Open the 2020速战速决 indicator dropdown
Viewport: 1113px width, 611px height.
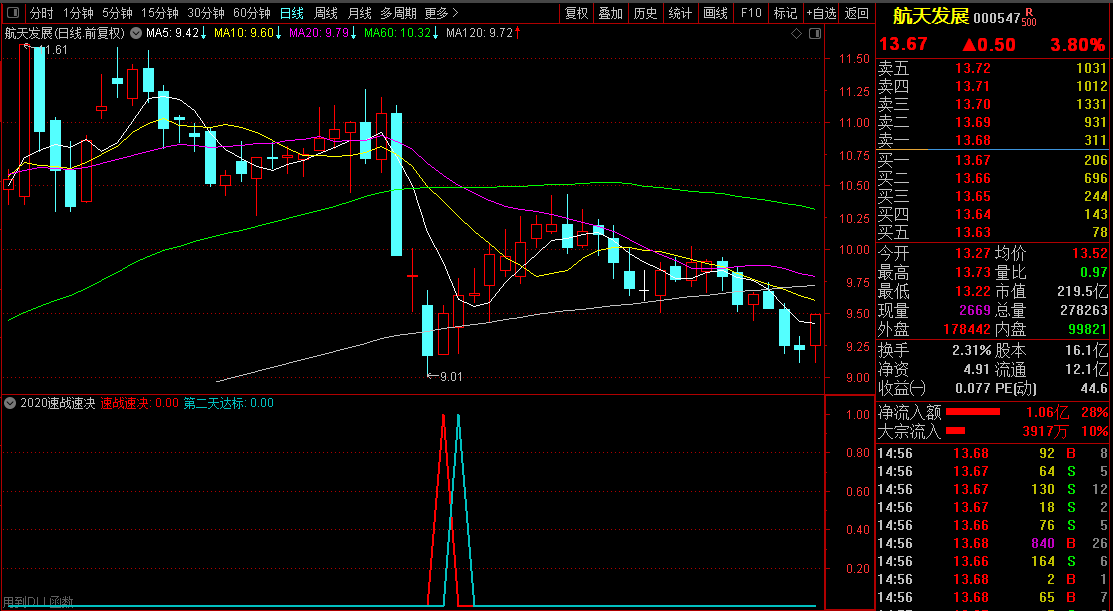click(10, 403)
